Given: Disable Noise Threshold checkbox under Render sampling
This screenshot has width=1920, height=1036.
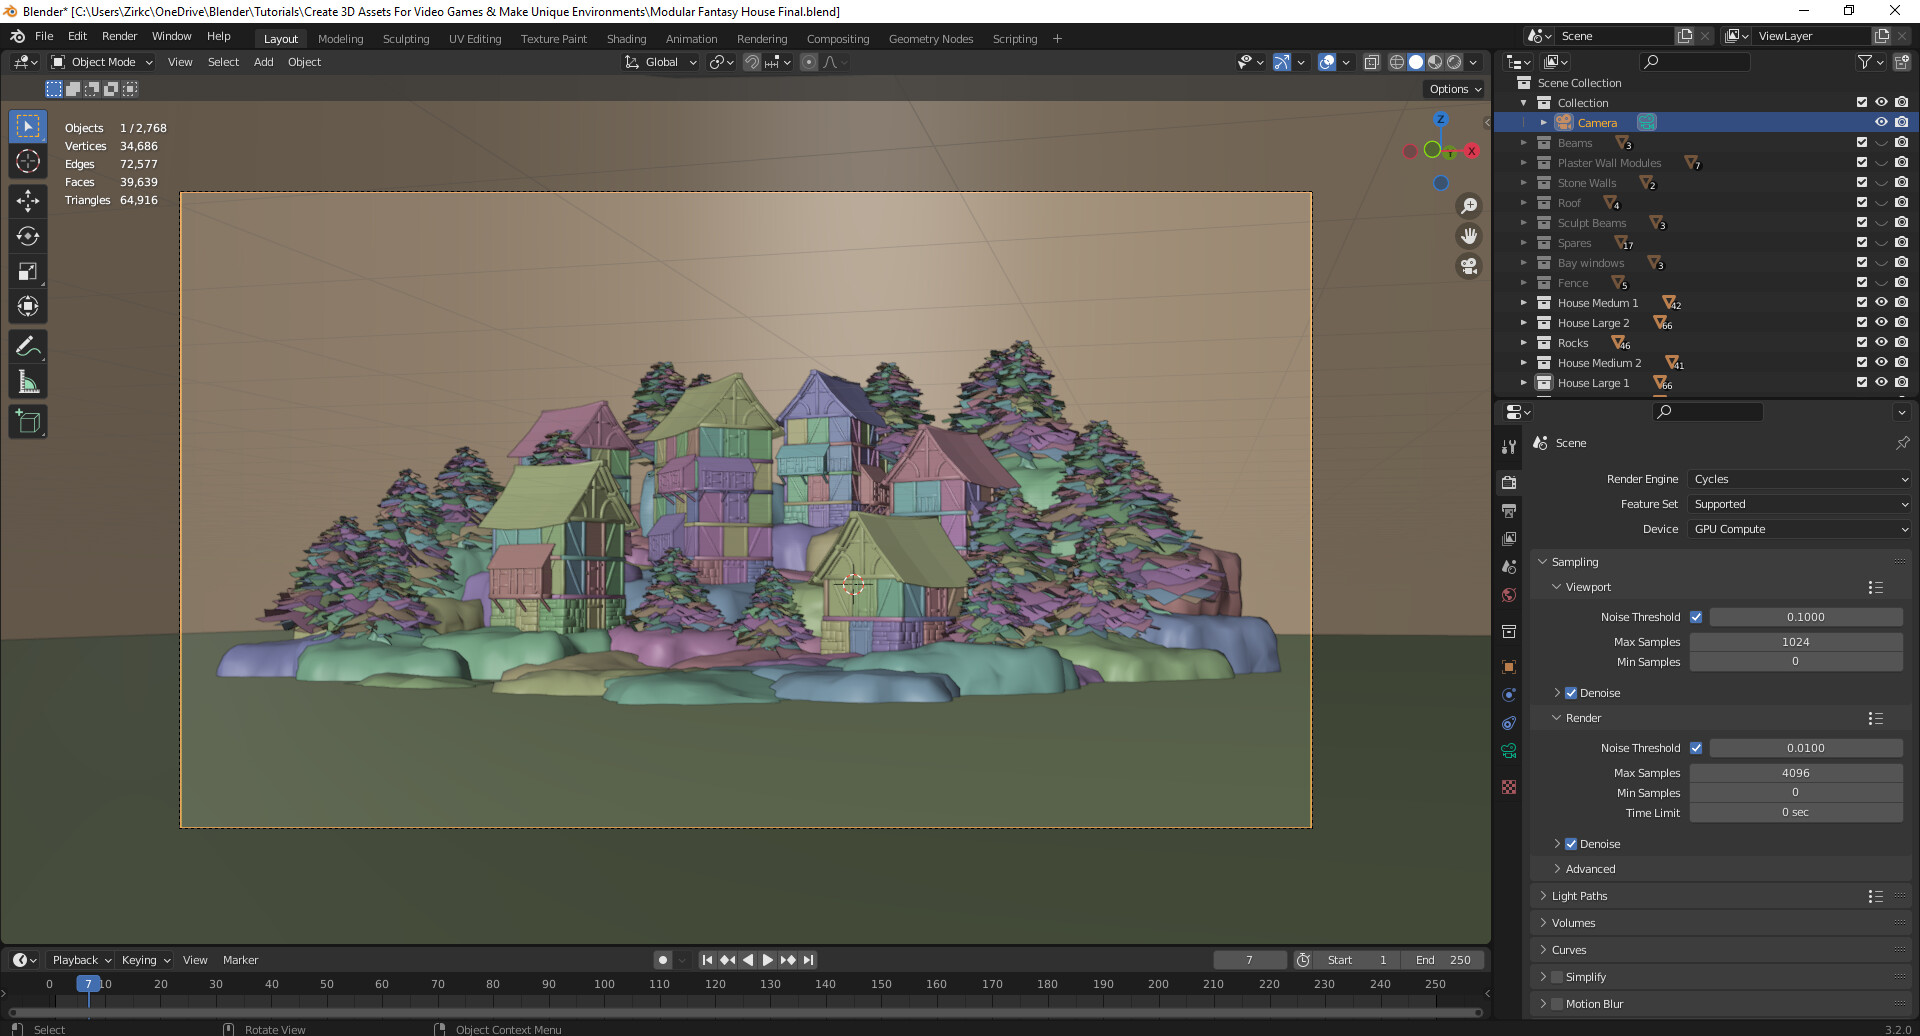Looking at the screenshot, I should point(1696,747).
